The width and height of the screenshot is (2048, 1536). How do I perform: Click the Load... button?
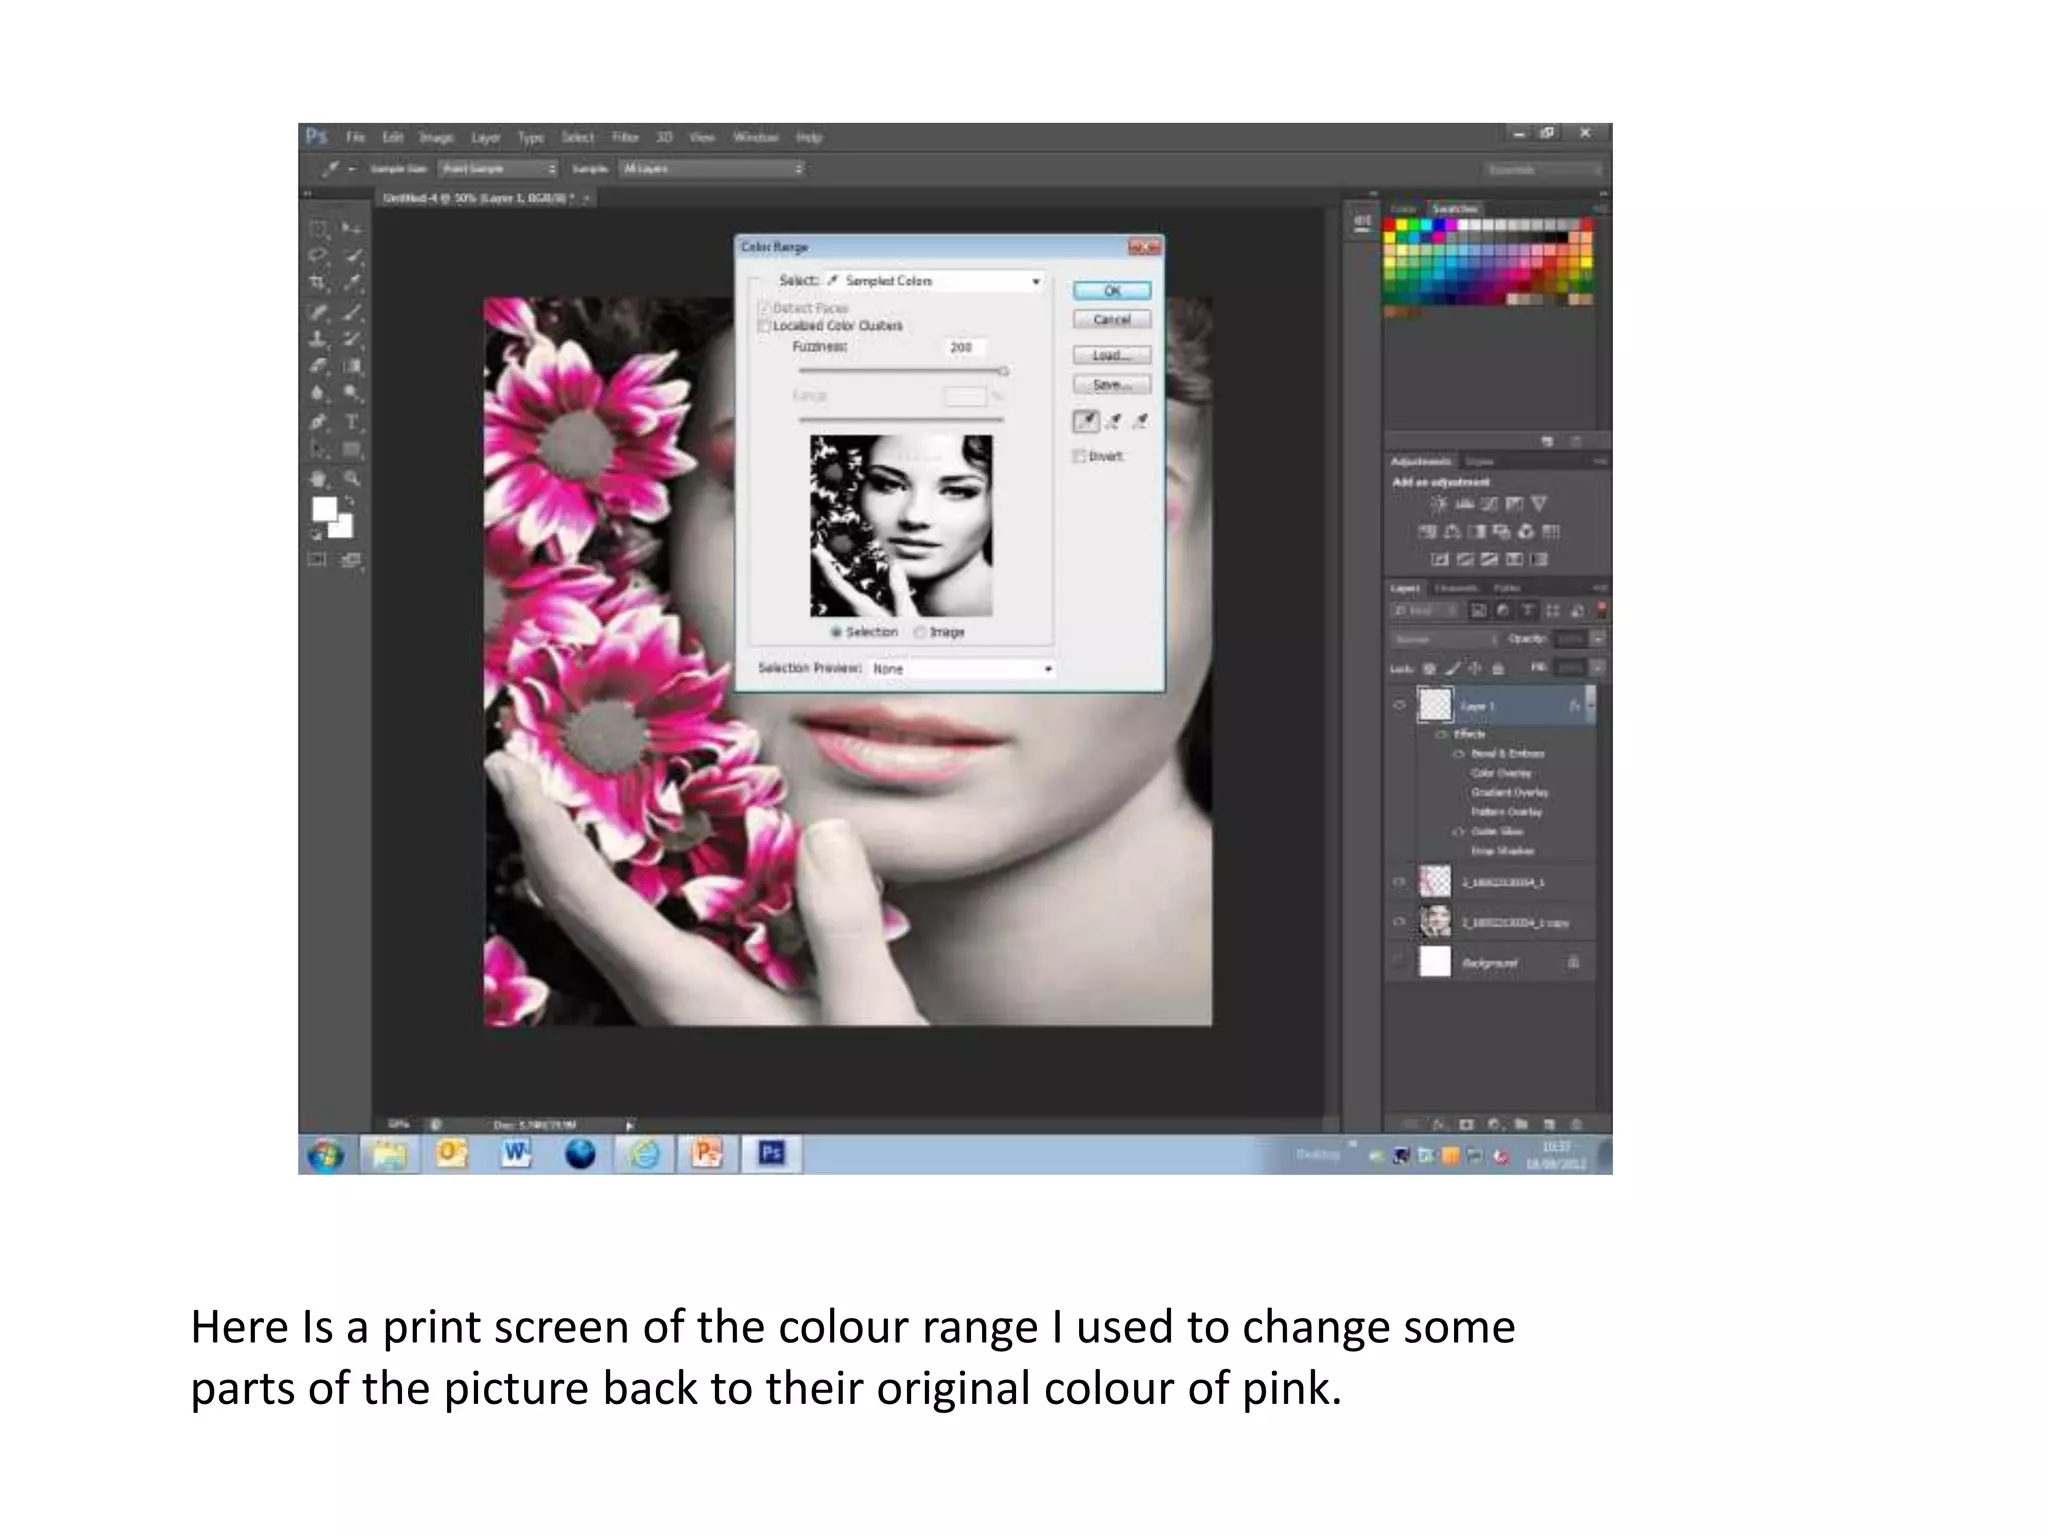(1112, 355)
